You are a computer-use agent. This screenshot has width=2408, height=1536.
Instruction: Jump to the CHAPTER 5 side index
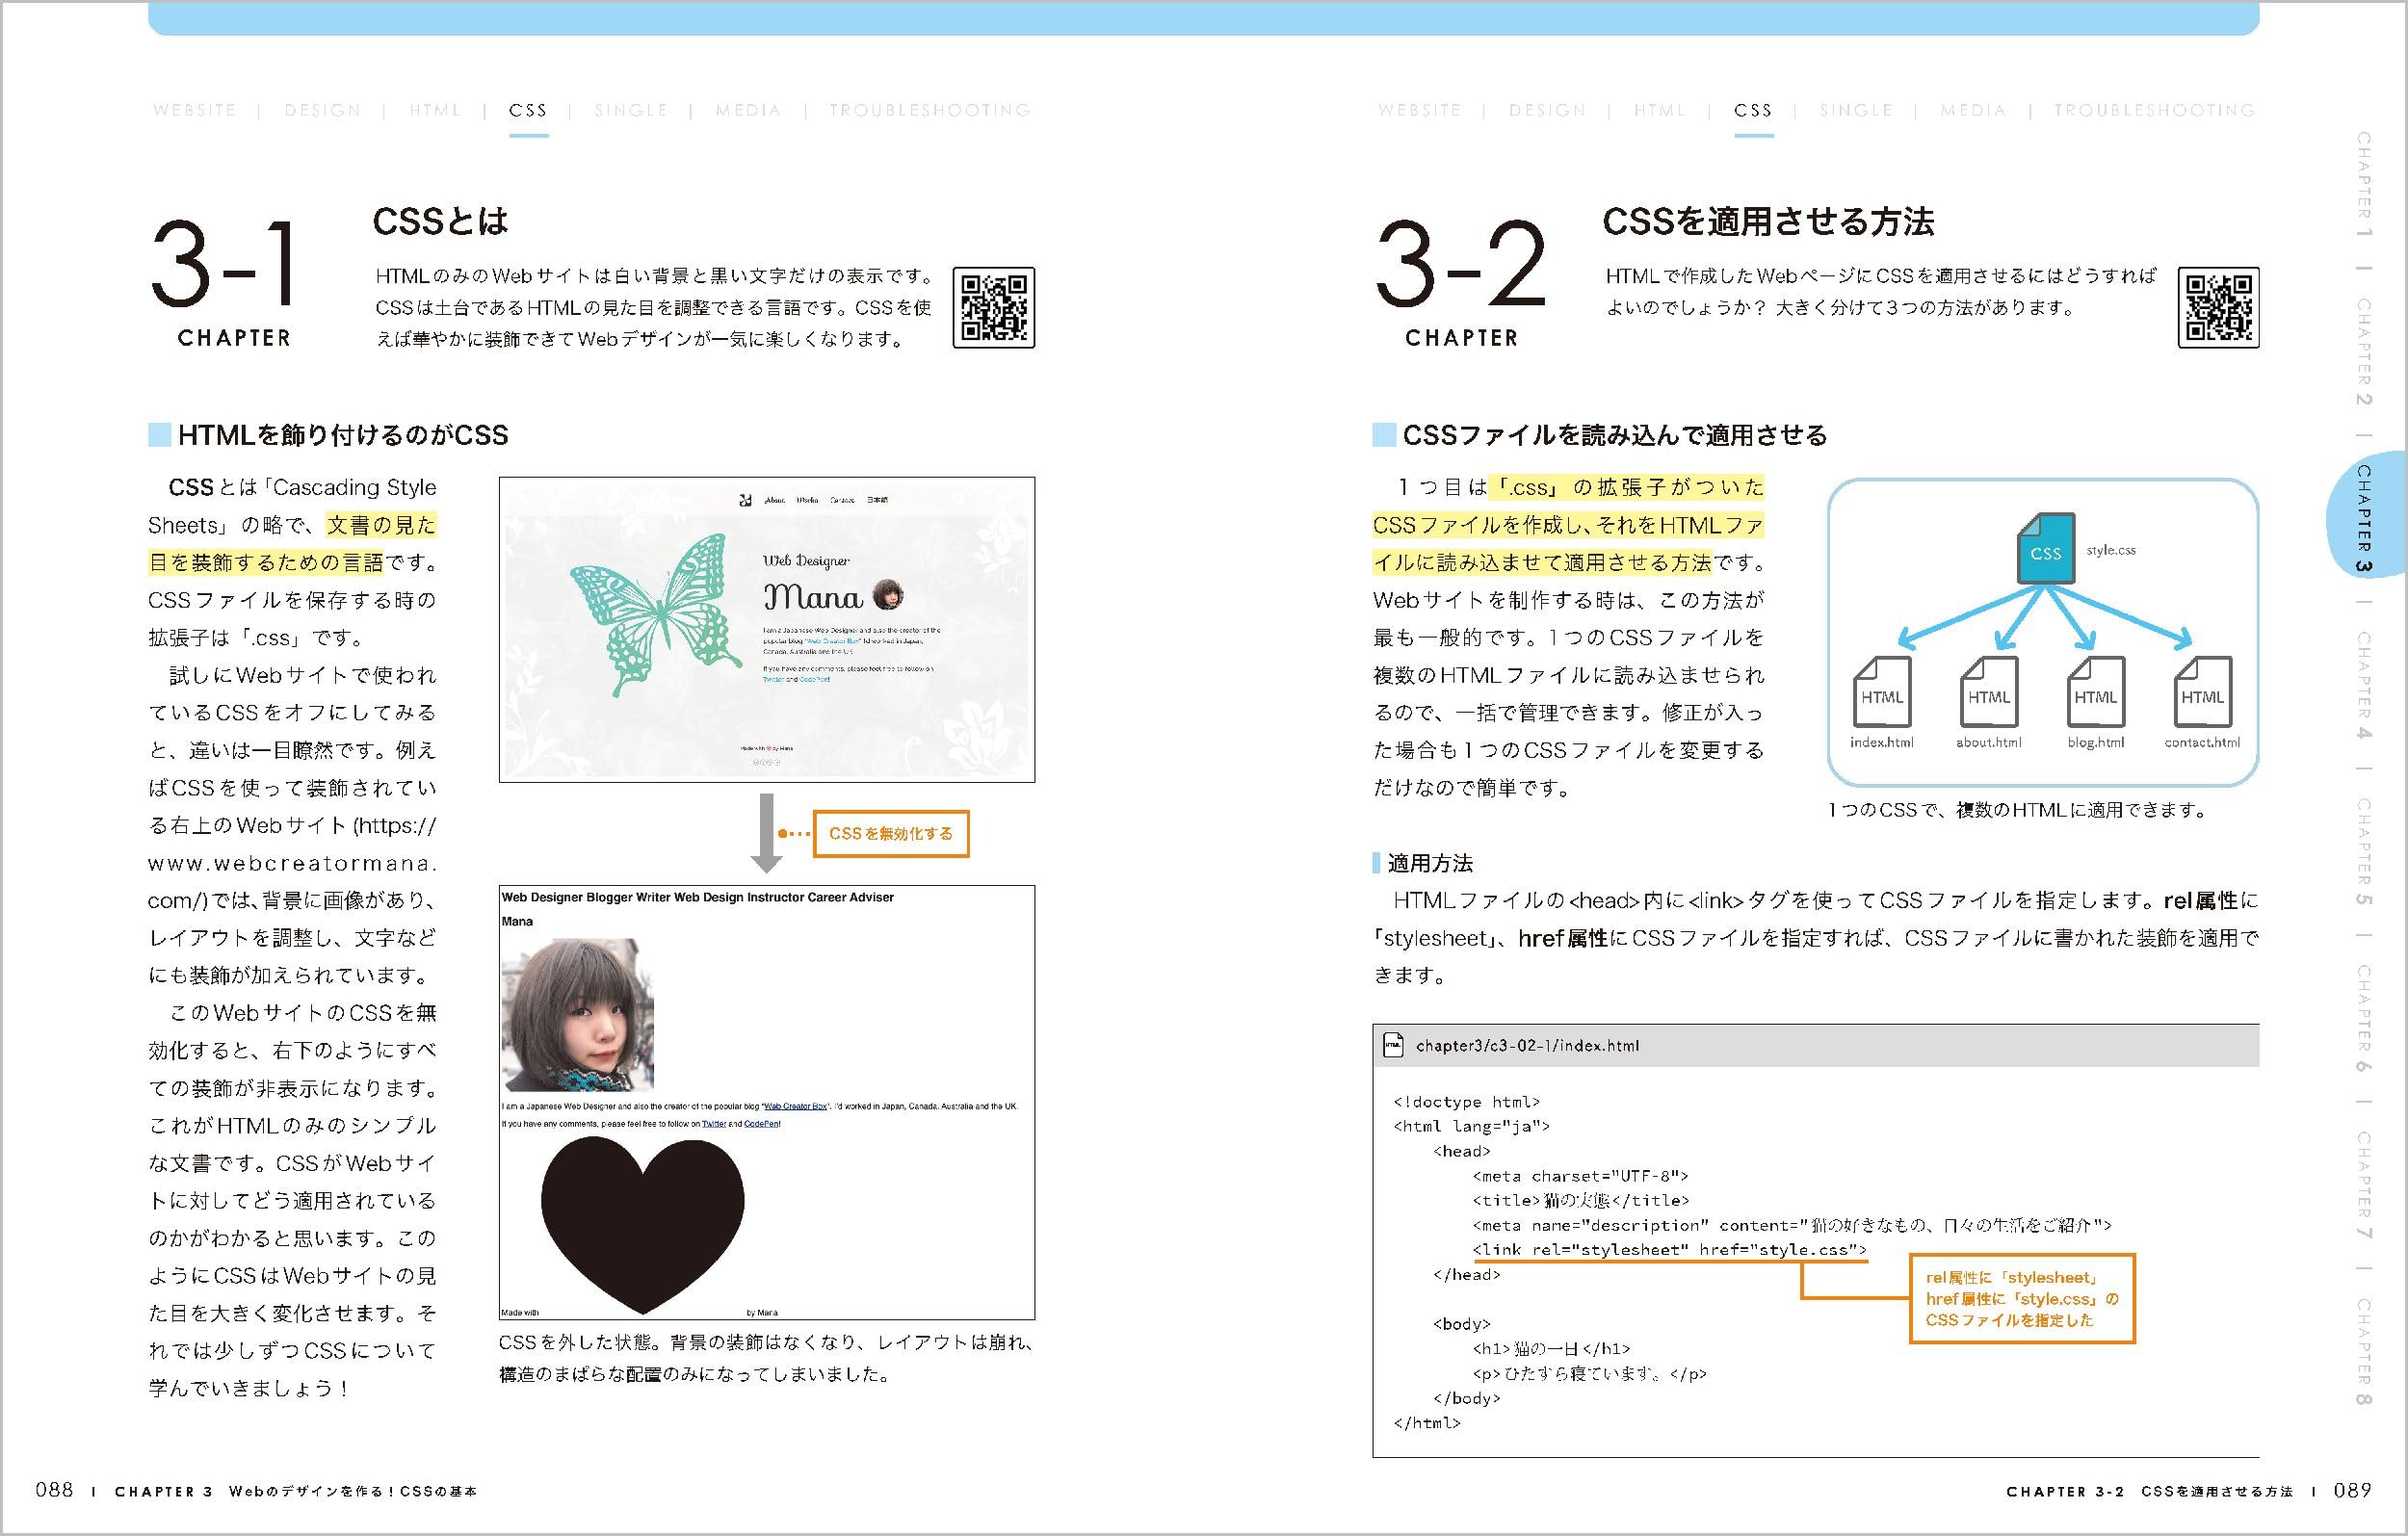pos(2363,851)
